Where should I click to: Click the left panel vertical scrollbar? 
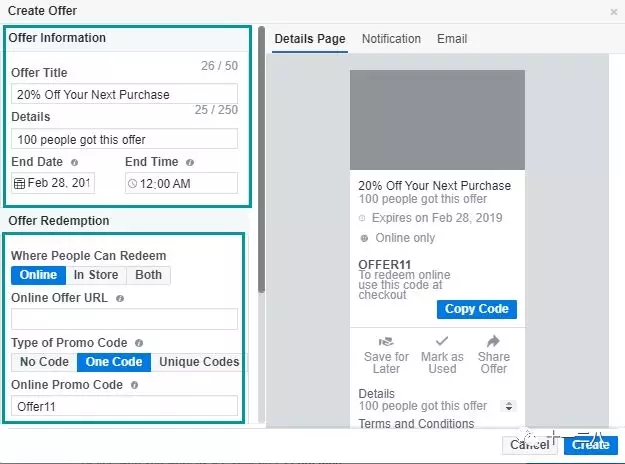pyautogui.click(x=261, y=159)
